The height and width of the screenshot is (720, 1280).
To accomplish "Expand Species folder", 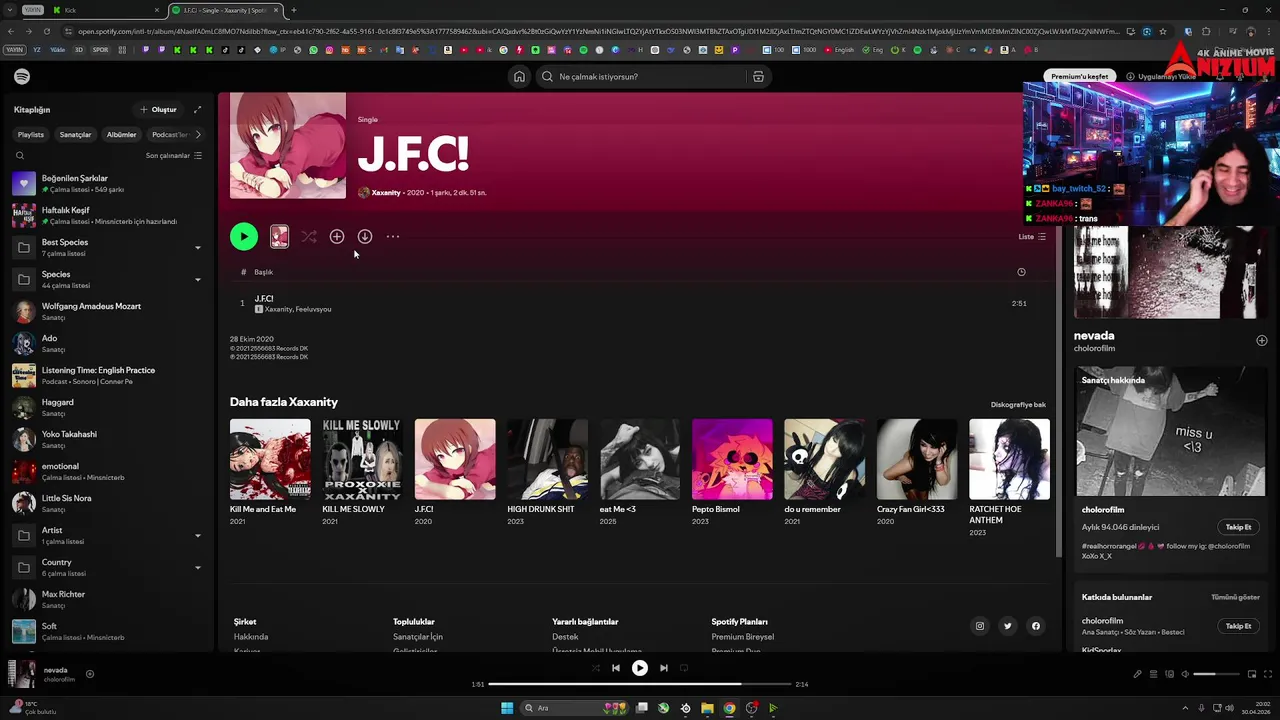I will (x=197, y=280).
